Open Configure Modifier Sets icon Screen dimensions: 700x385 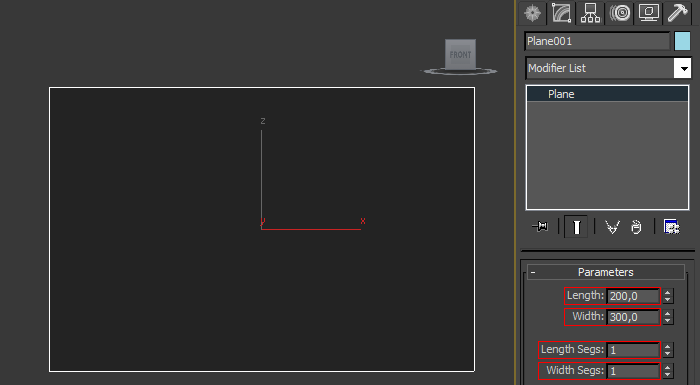671,227
